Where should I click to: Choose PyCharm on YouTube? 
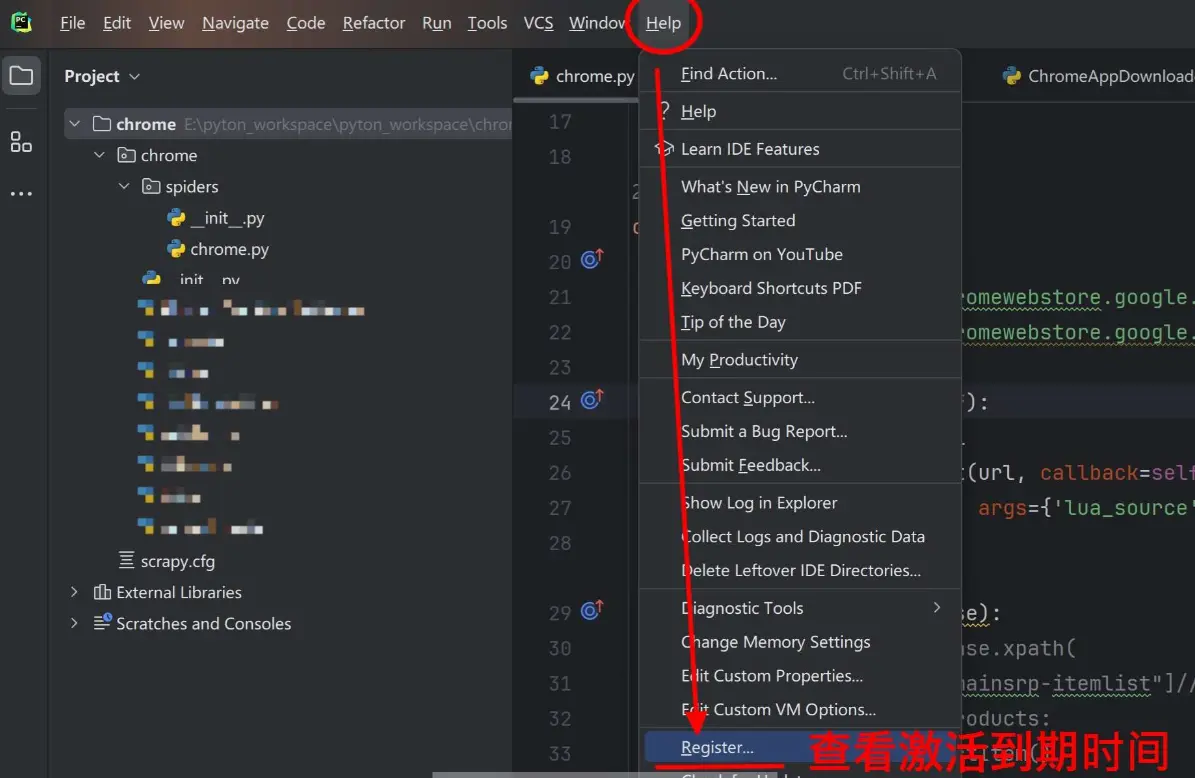pyautogui.click(x=800, y=254)
